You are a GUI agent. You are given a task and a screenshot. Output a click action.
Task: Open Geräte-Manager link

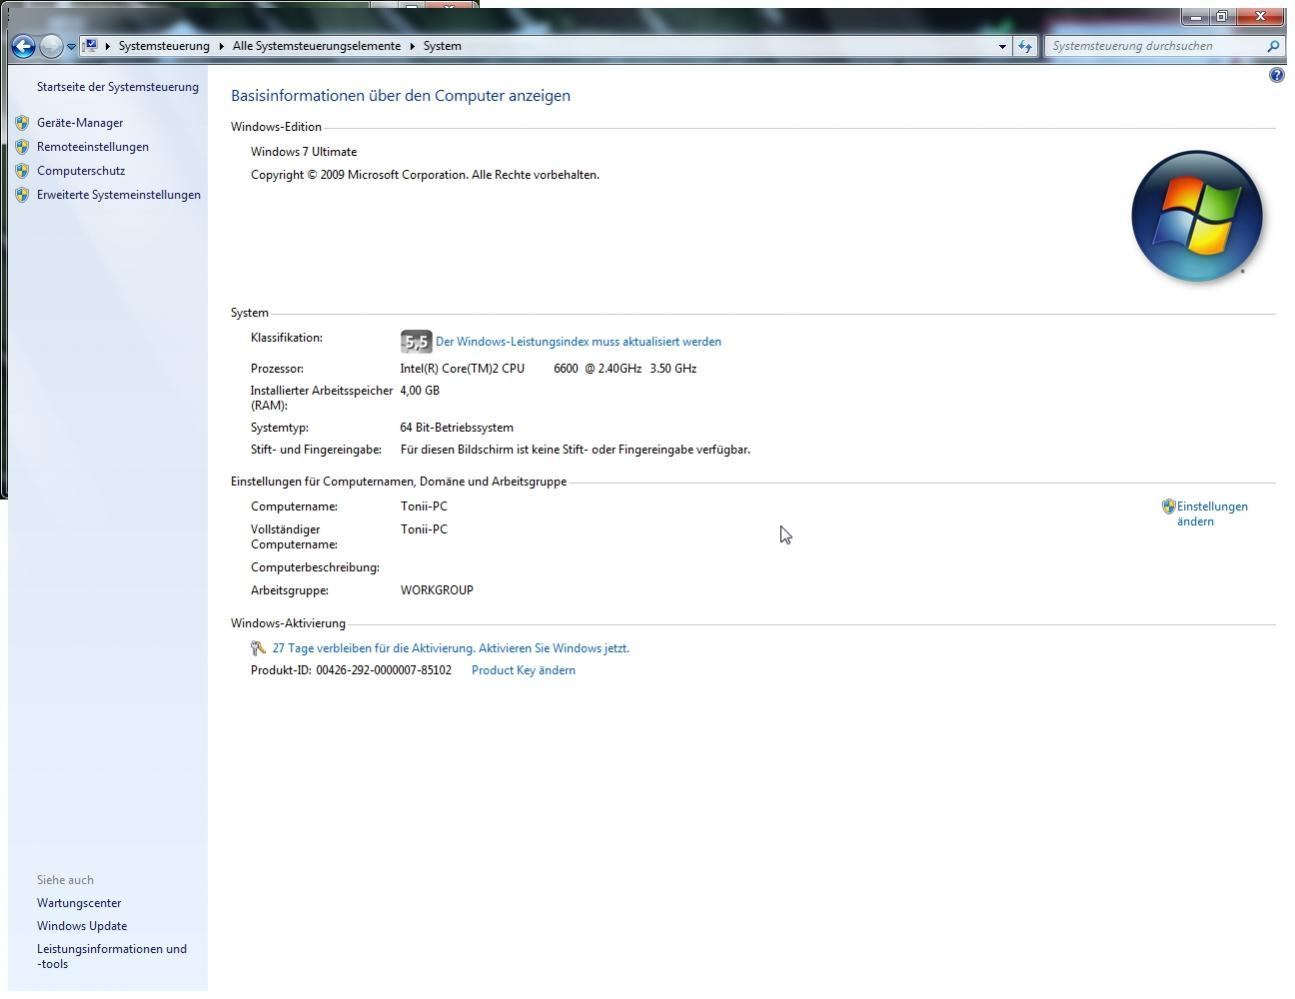click(x=80, y=123)
